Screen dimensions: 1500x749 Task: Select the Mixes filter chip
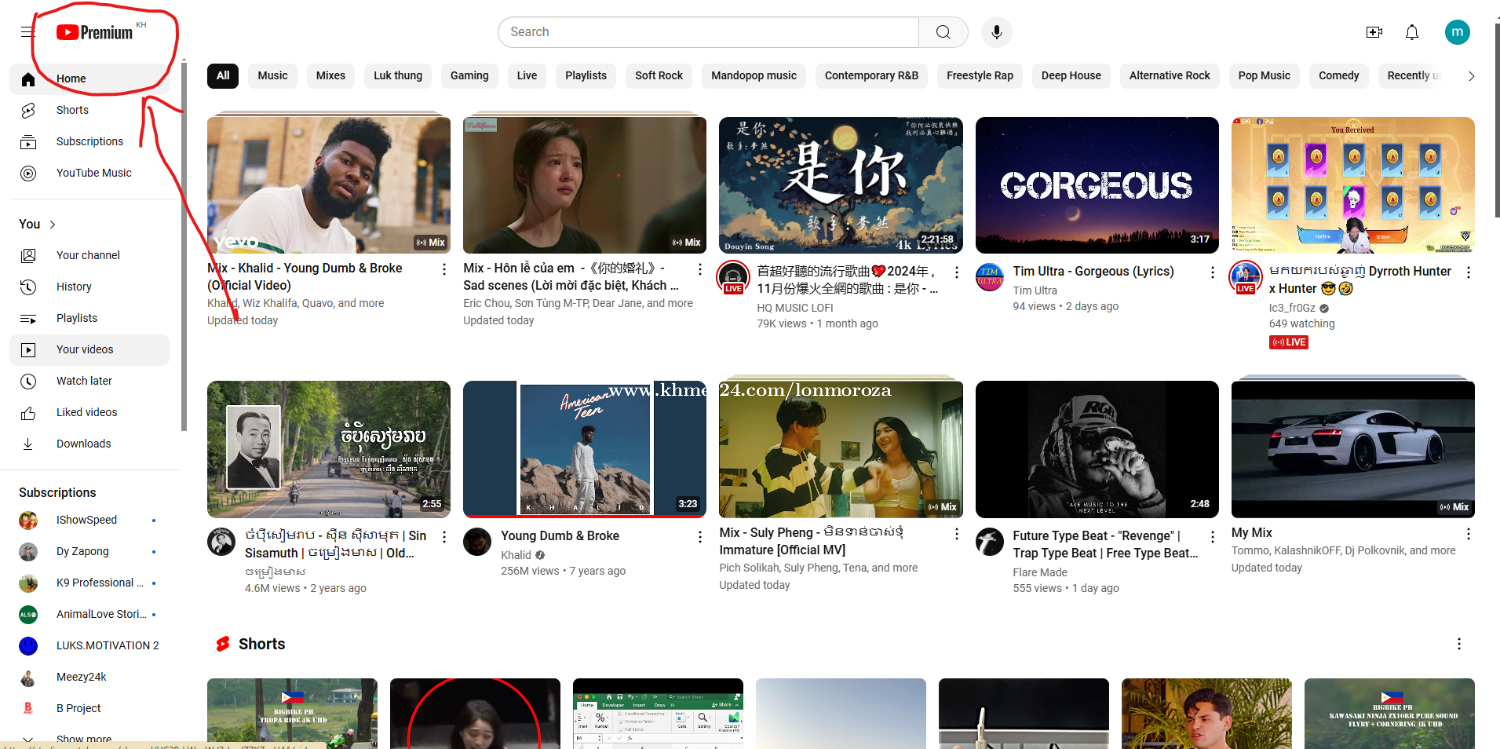pos(331,76)
